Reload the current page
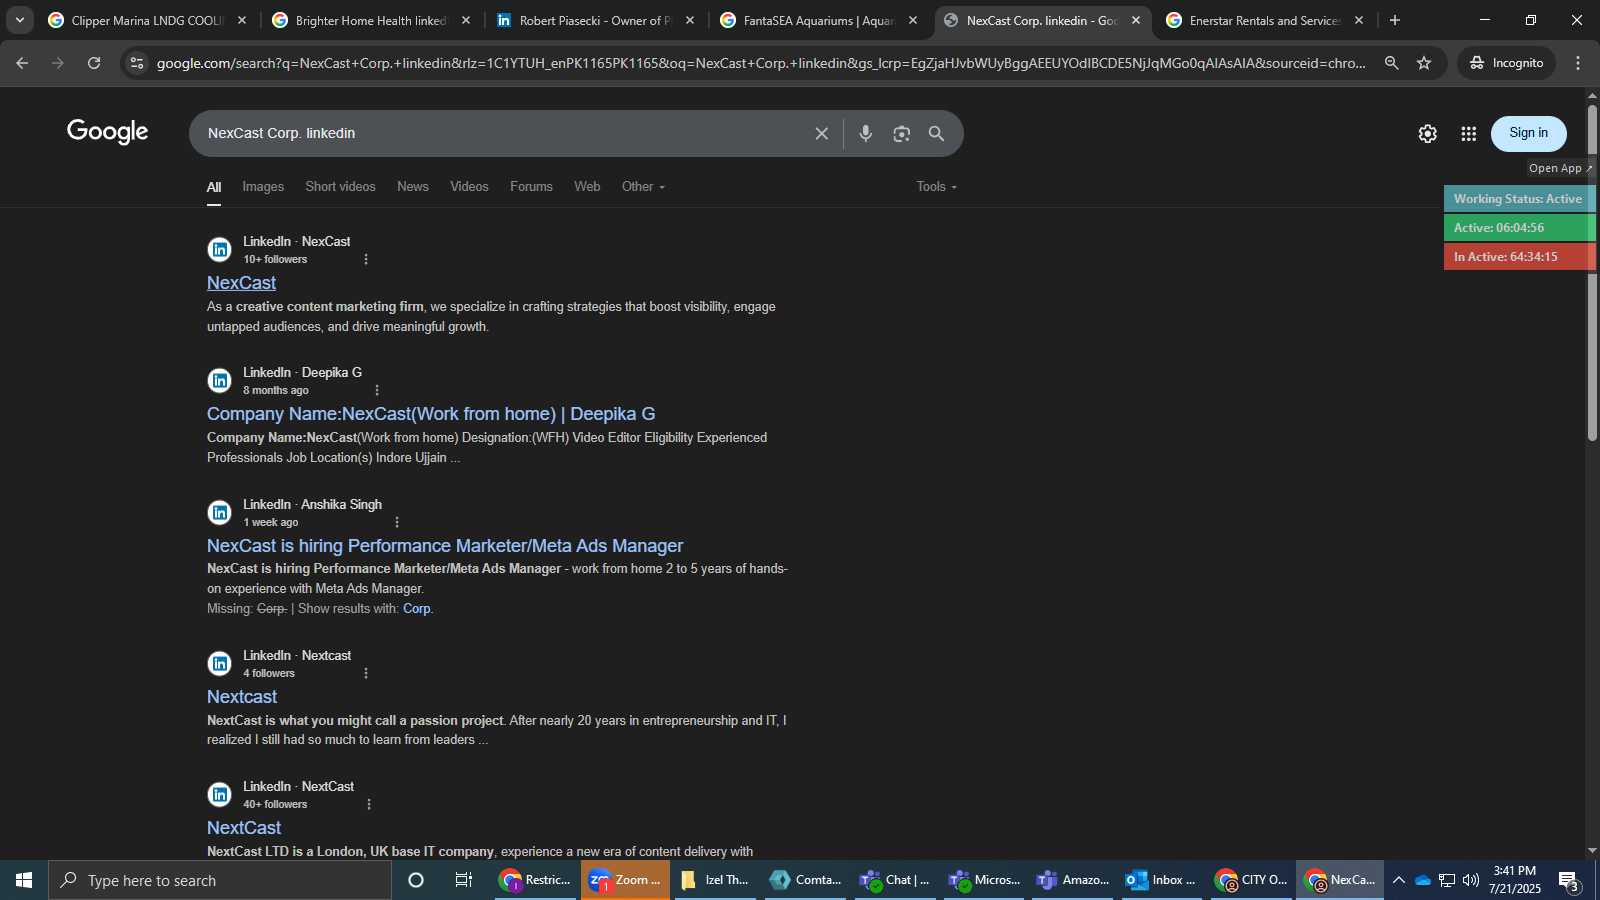Screen dimensions: 1600x900 click(x=94, y=63)
